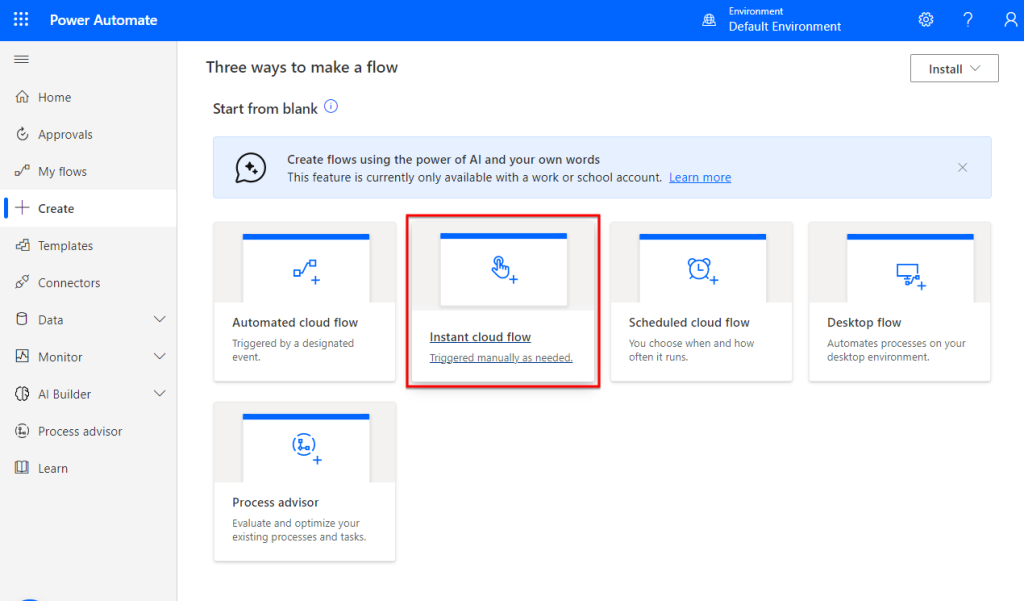
Task: Click the AI chat sparkle icon
Action: click(x=251, y=168)
